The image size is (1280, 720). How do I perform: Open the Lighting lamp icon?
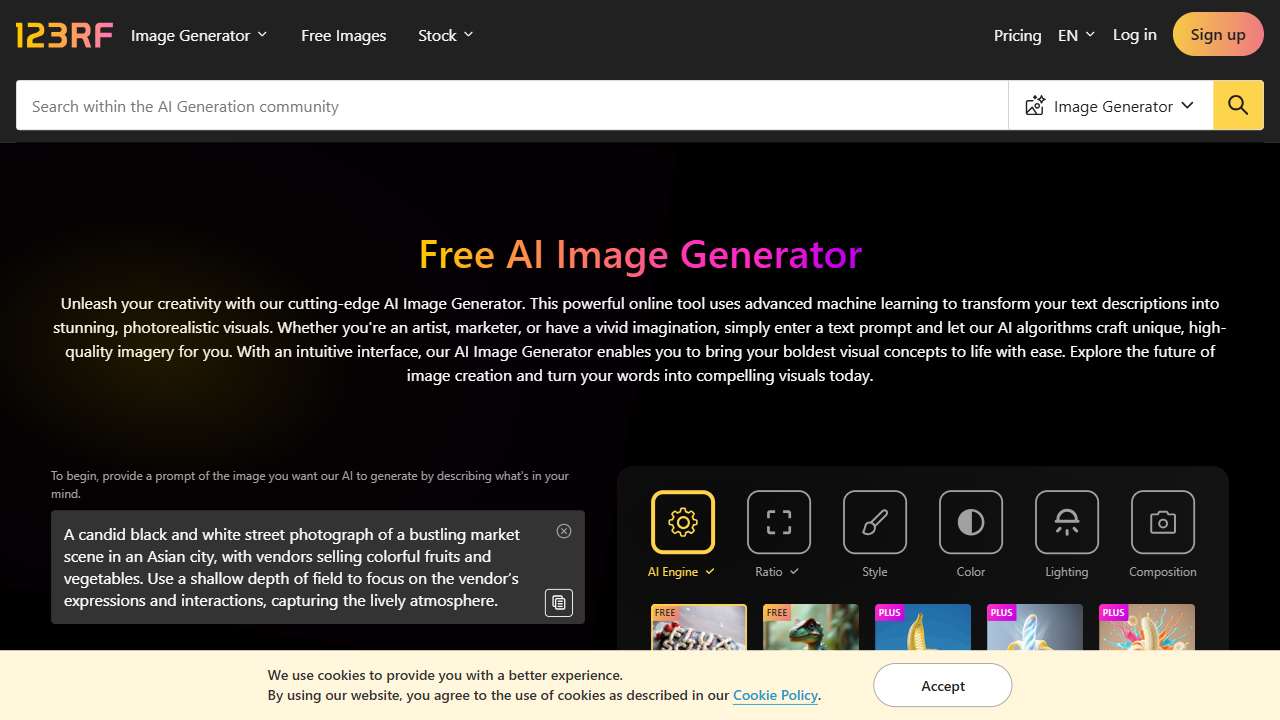coord(1066,522)
